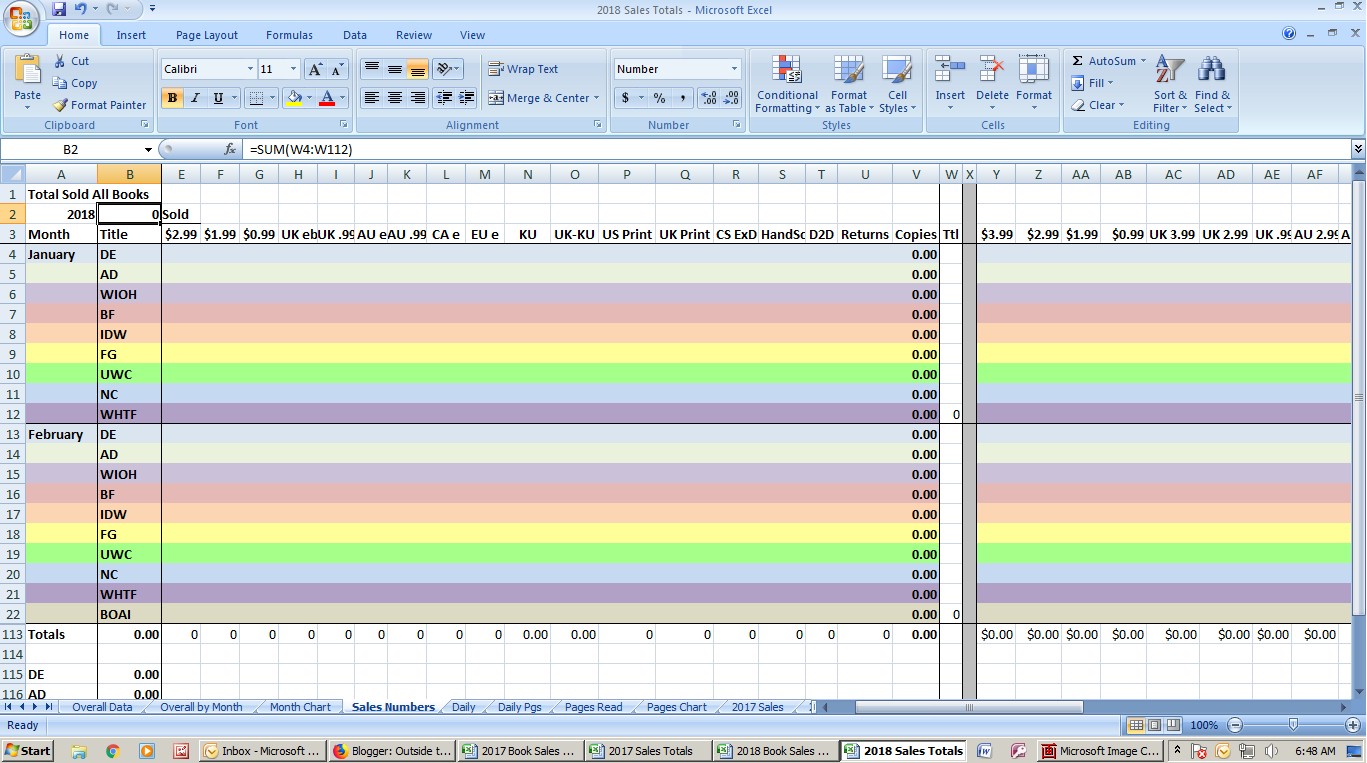Cut the selected cells
1367x763 pixels.
tap(71, 61)
